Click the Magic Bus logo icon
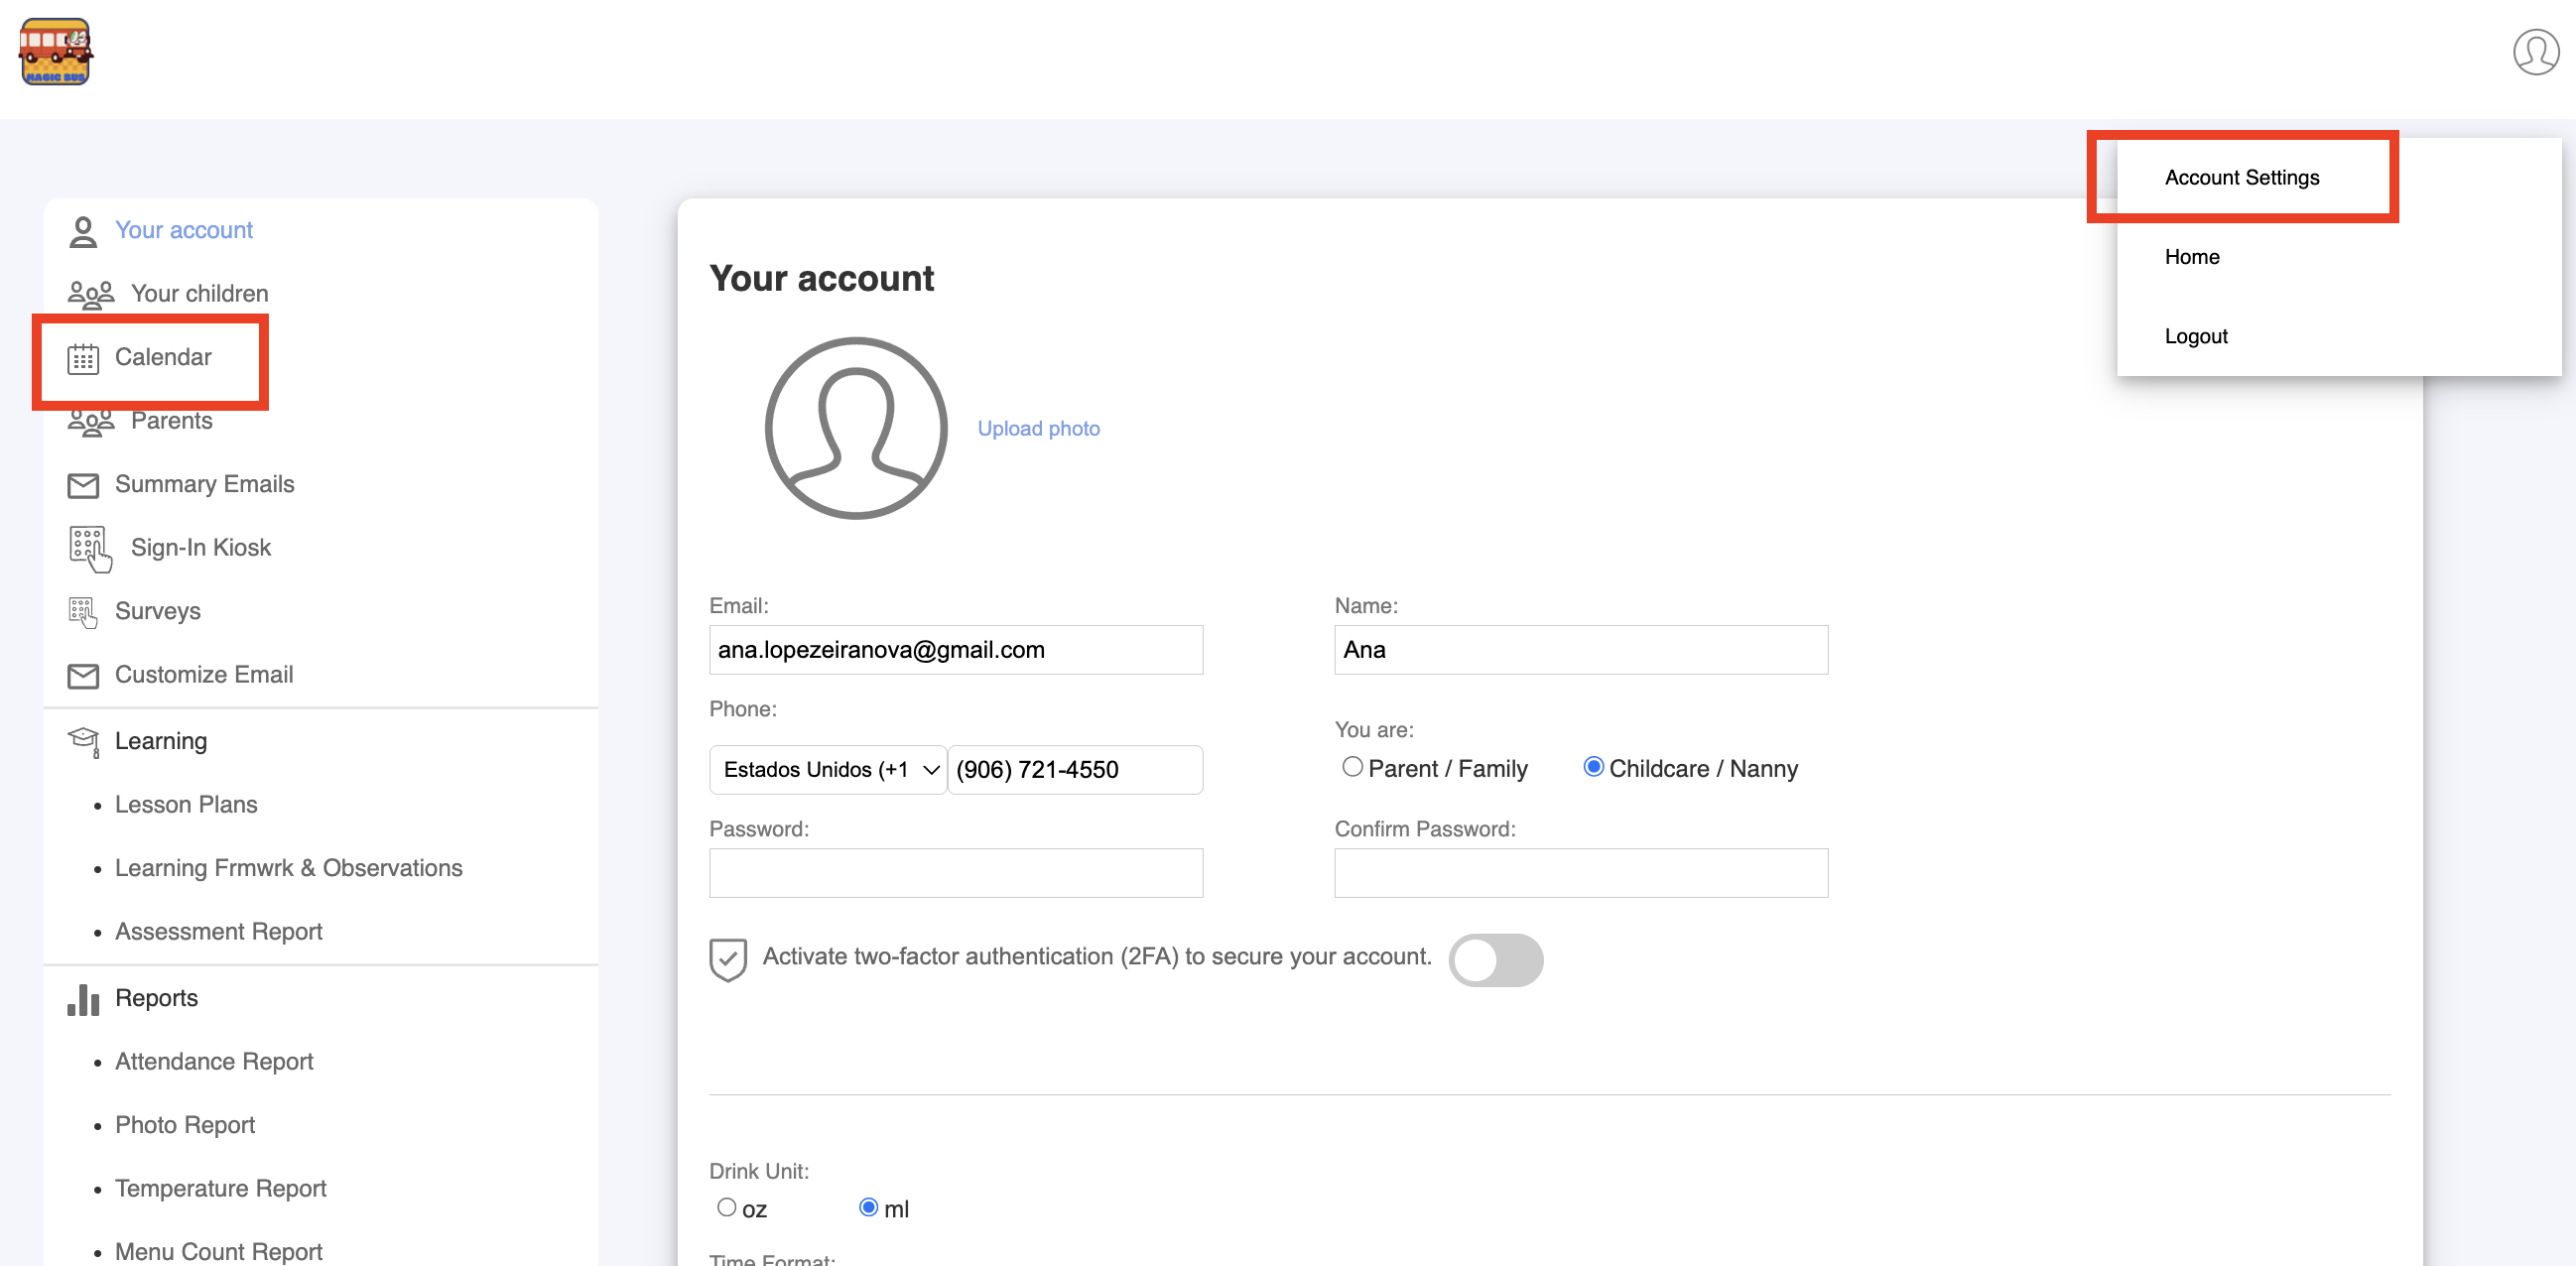2576x1266 pixels. (x=56, y=52)
